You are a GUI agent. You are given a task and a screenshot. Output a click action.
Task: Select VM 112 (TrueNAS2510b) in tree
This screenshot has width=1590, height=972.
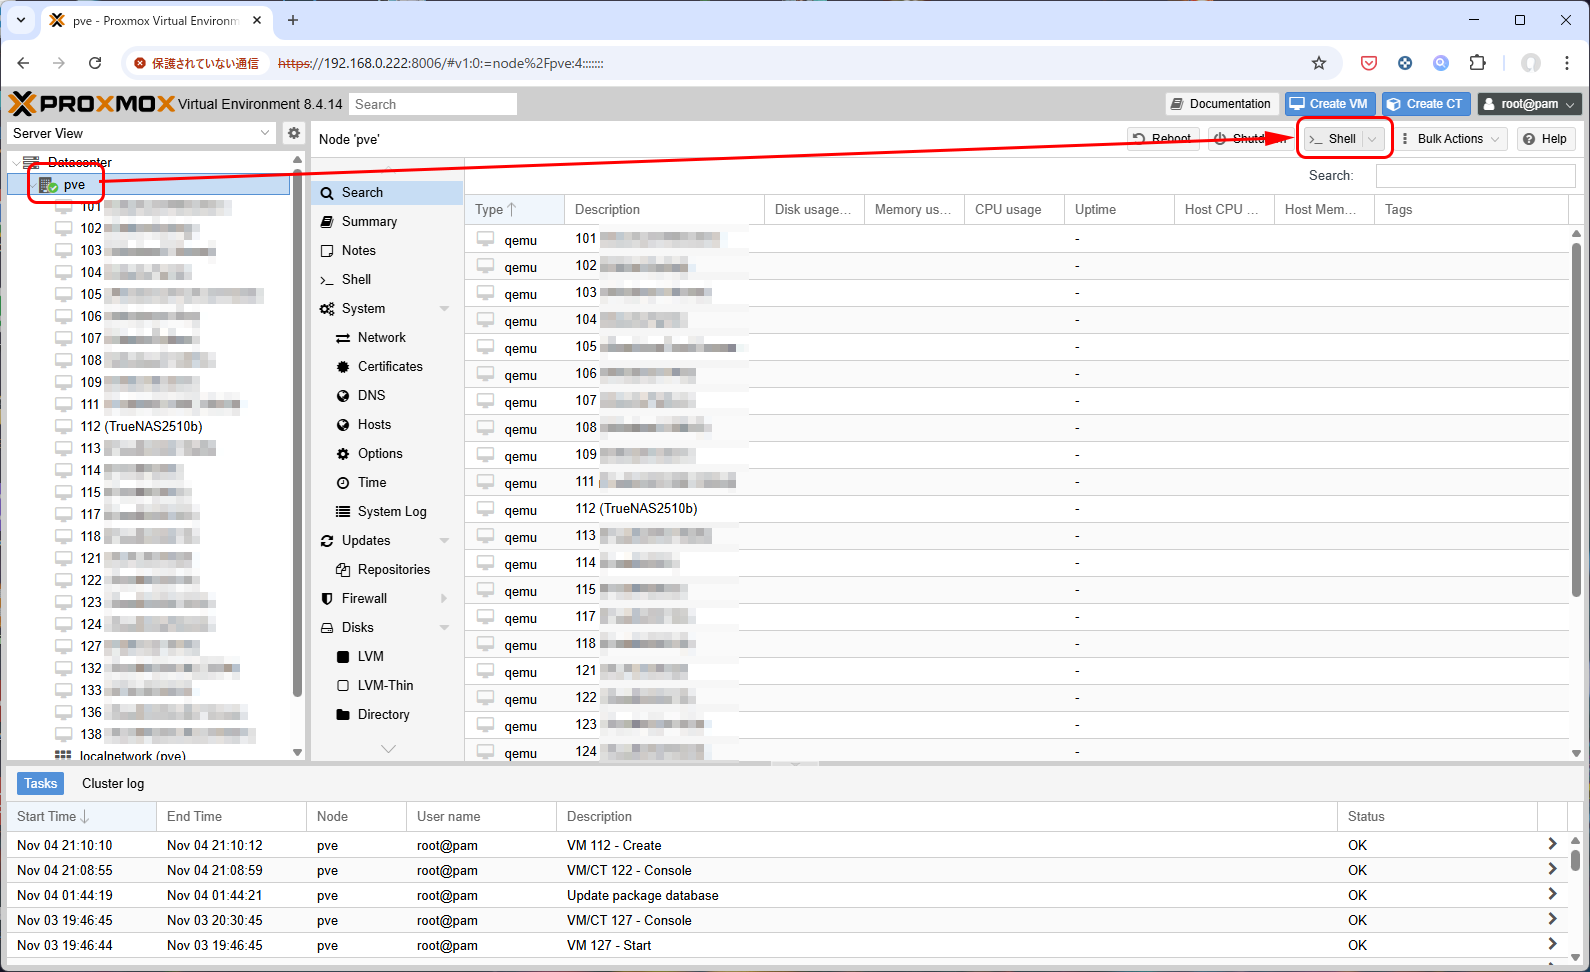coord(141,426)
